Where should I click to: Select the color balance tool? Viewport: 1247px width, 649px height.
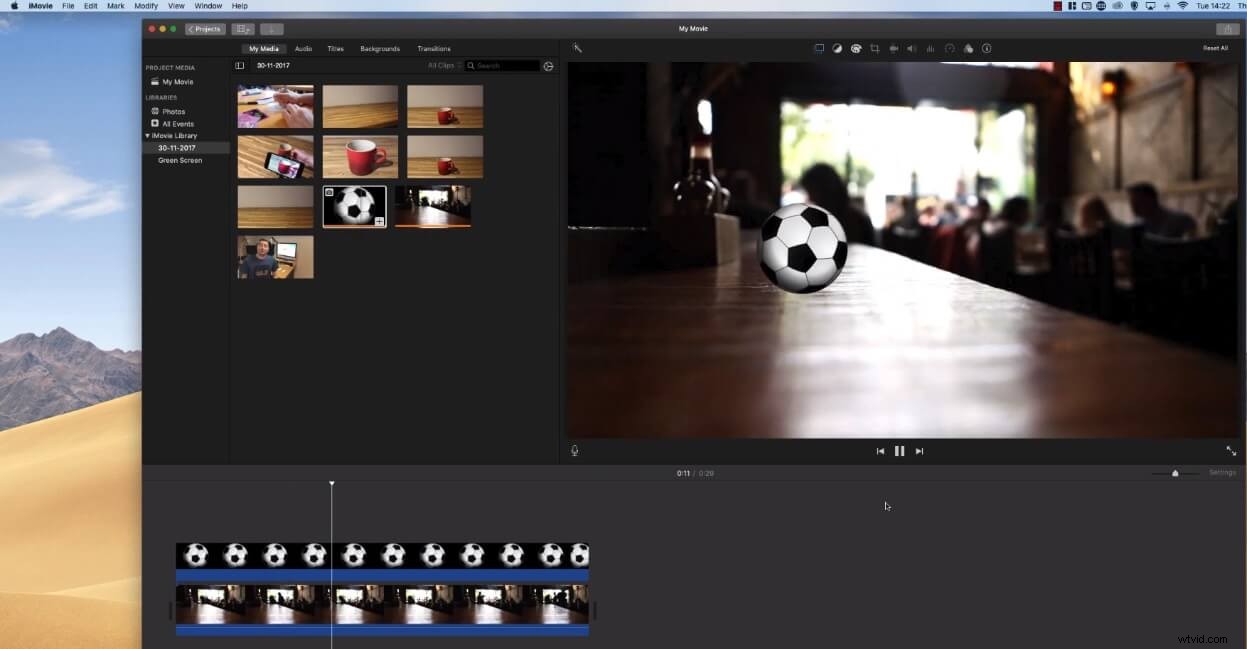coord(837,48)
